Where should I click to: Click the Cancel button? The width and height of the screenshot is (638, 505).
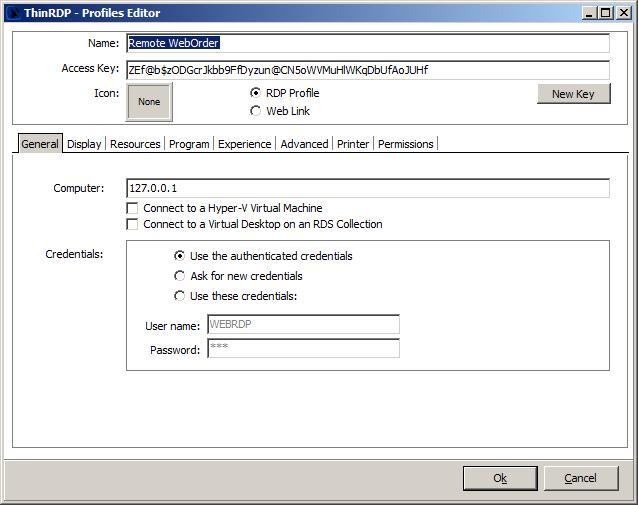[x=581, y=478]
